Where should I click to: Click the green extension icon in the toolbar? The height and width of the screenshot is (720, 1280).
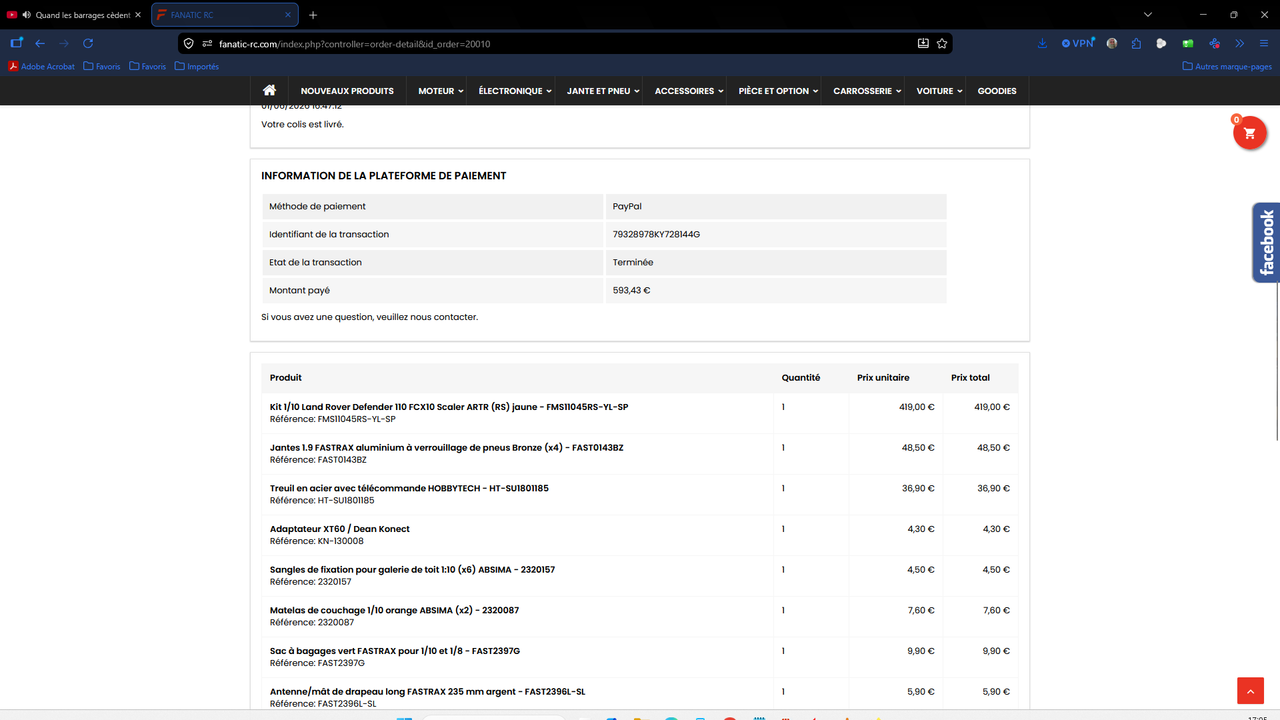point(1188,43)
